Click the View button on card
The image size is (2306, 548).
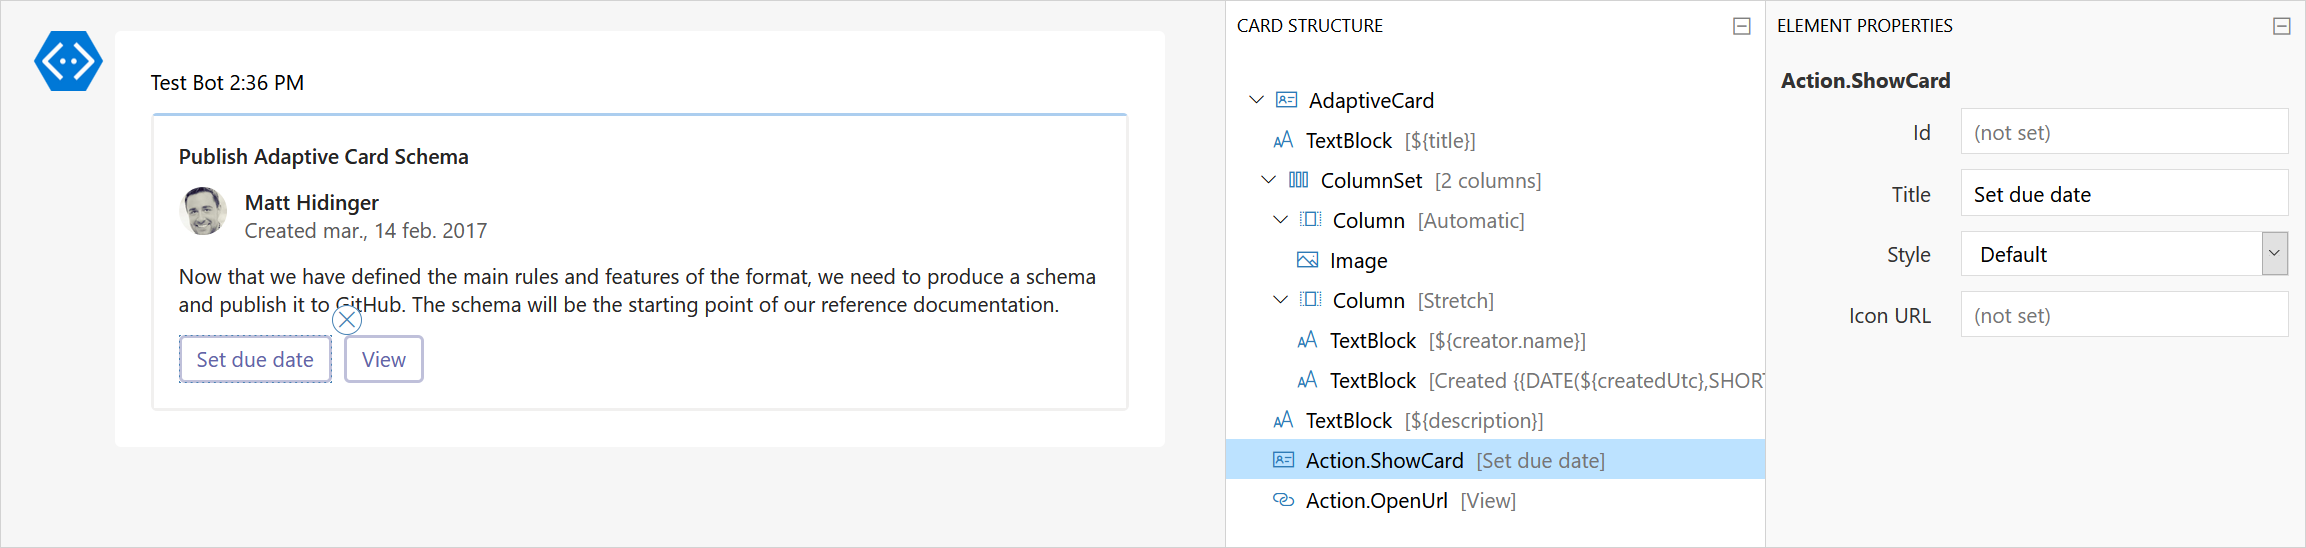click(x=384, y=359)
